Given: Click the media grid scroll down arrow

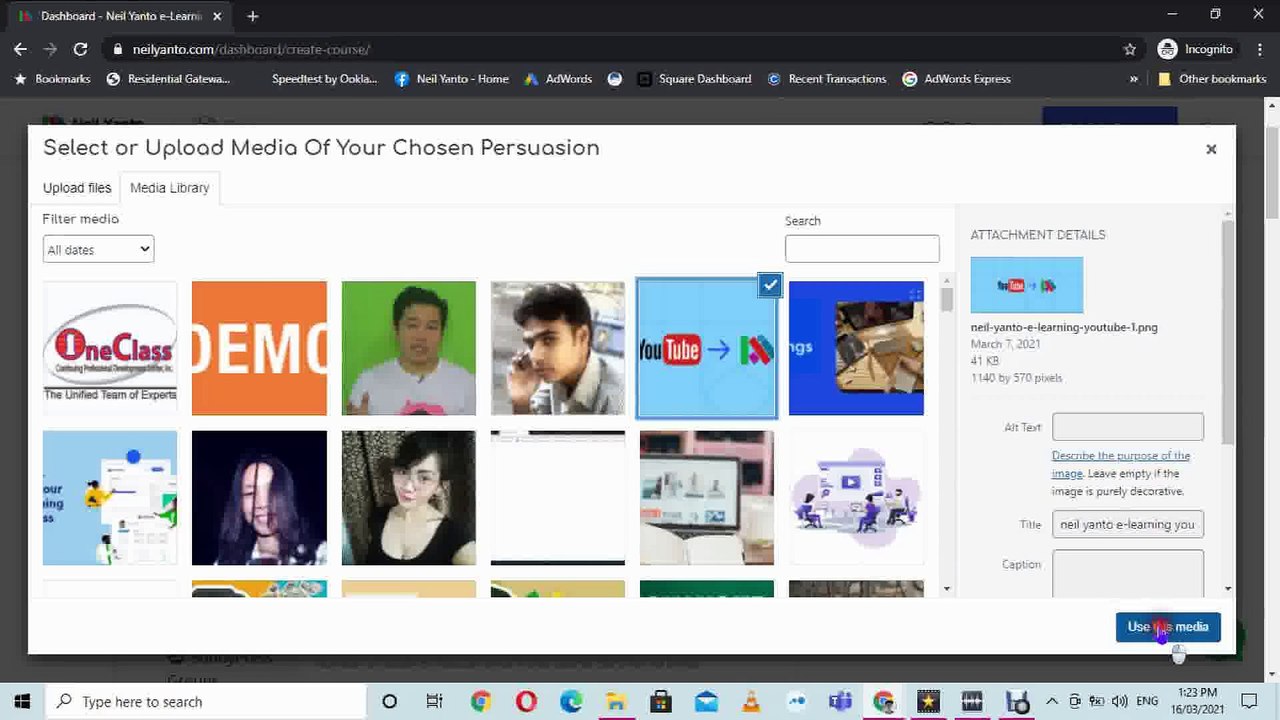Looking at the screenshot, I should click(947, 589).
